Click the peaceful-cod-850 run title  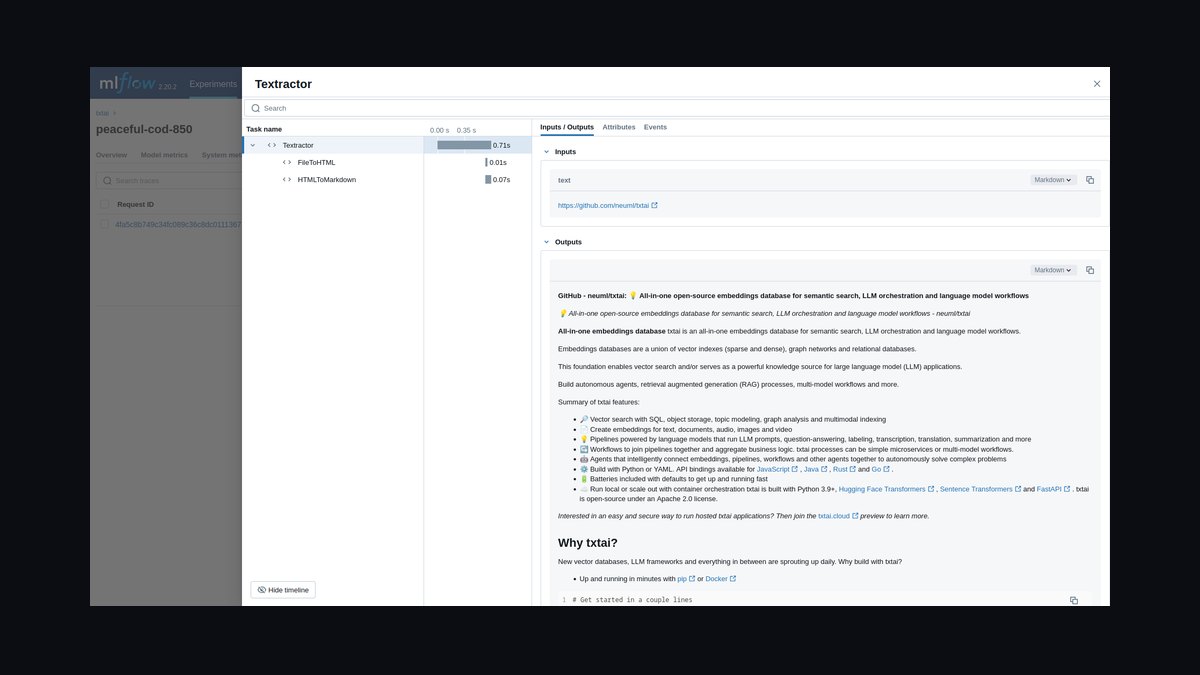144,129
